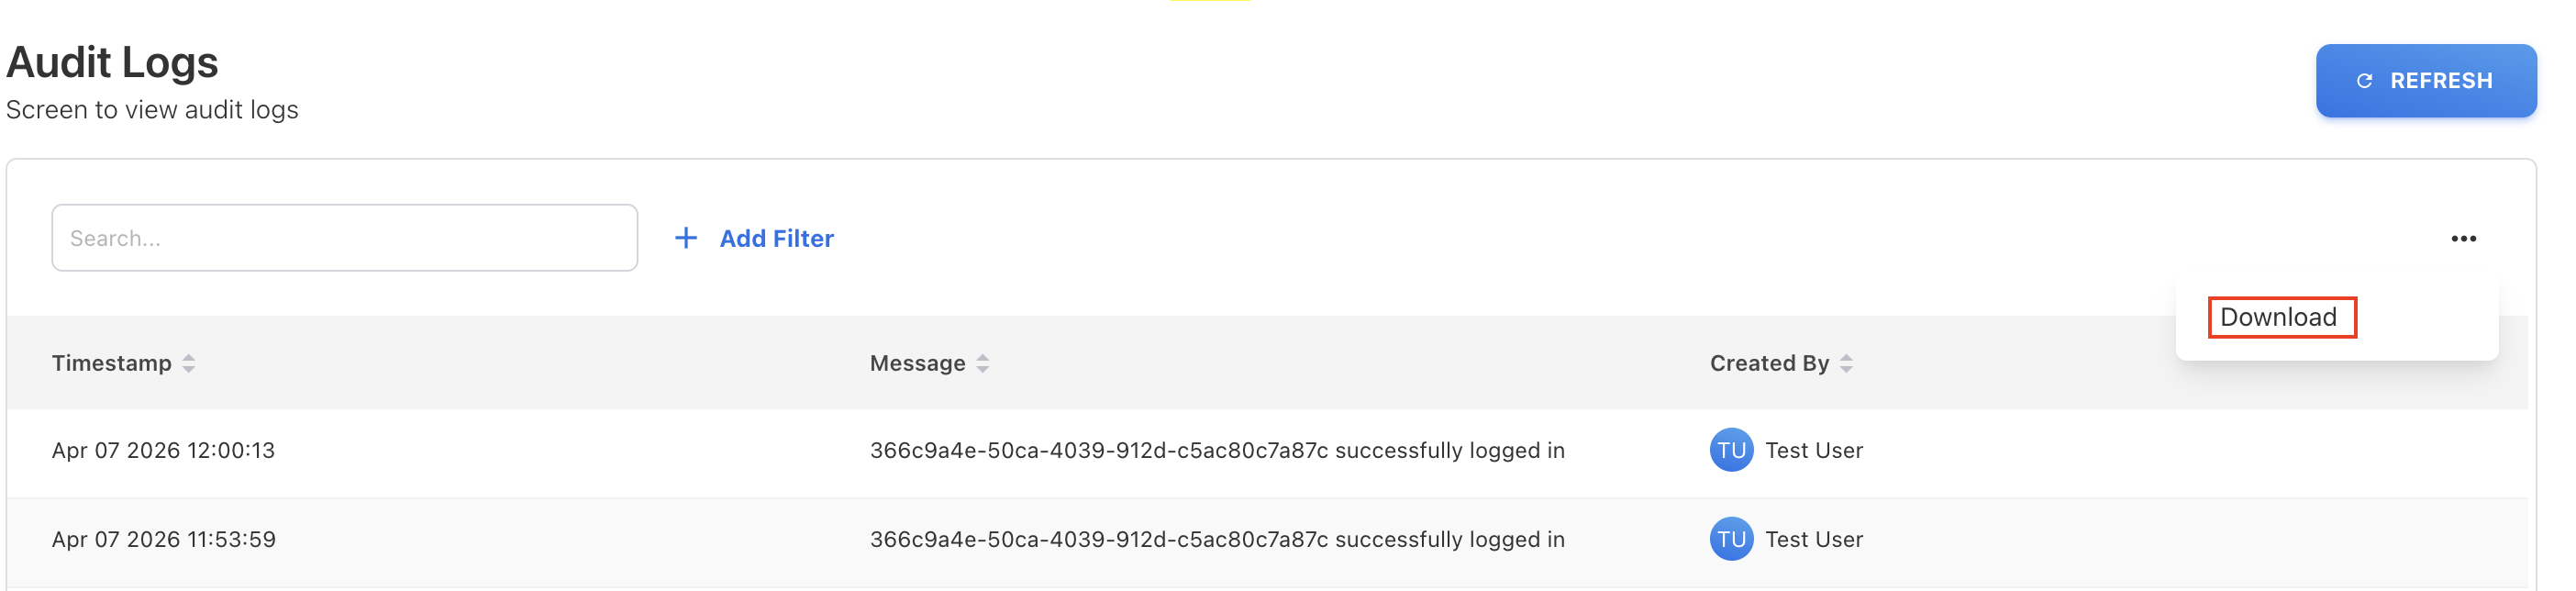Open the three-dot more options menu
The height and width of the screenshot is (591, 2576).
[x=2463, y=238]
